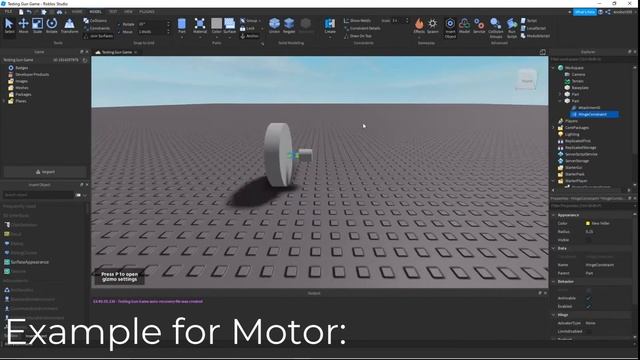Open the Service insertion tool
The height and width of the screenshot is (360, 640).
click(x=479, y=25)
